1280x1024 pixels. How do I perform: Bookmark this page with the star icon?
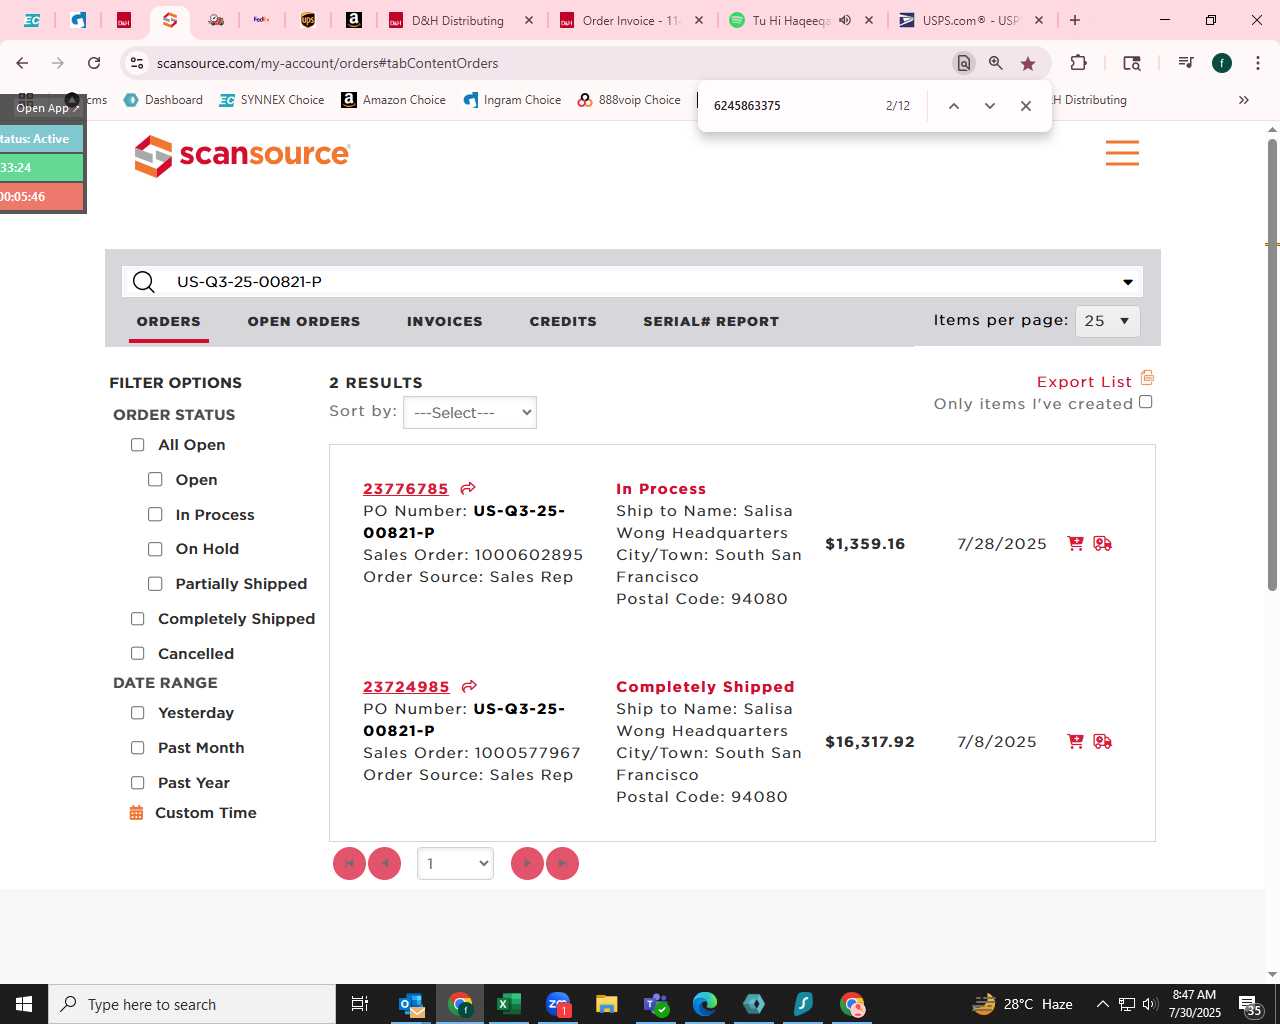click(x=1028, y=63)
